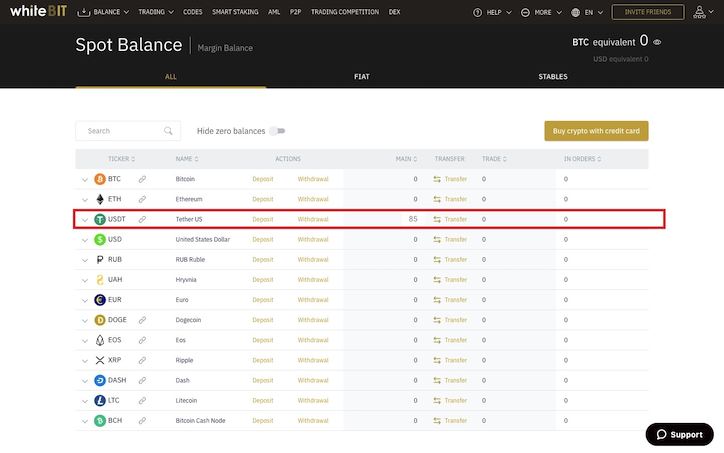Click the transfer arrows icon in EUR row
The width and height of the screenshot is (724, 453).
click(x=437, y=300)
